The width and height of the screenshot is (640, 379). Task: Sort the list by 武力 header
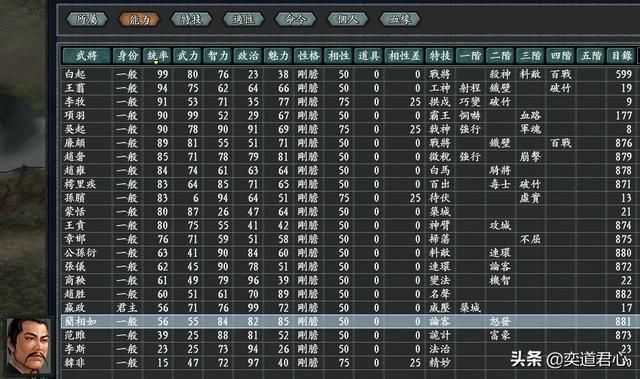[x=188, y=55]
